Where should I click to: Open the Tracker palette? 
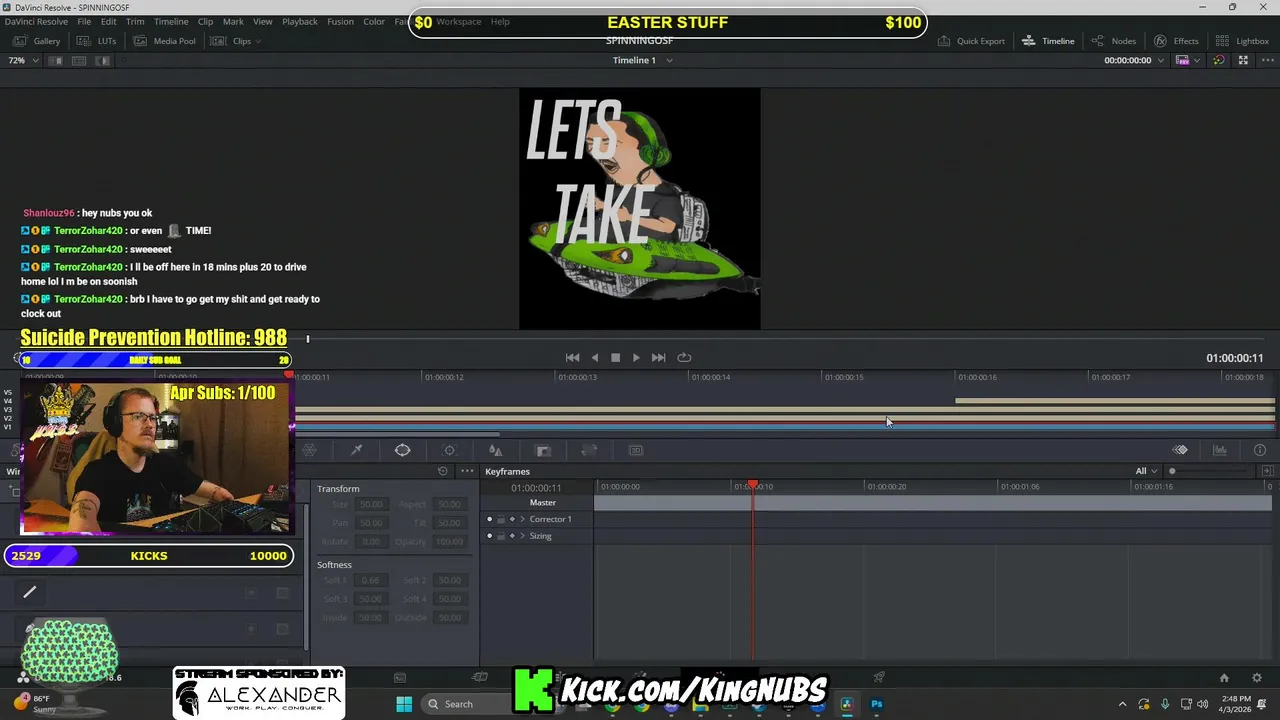pos(449,450)
